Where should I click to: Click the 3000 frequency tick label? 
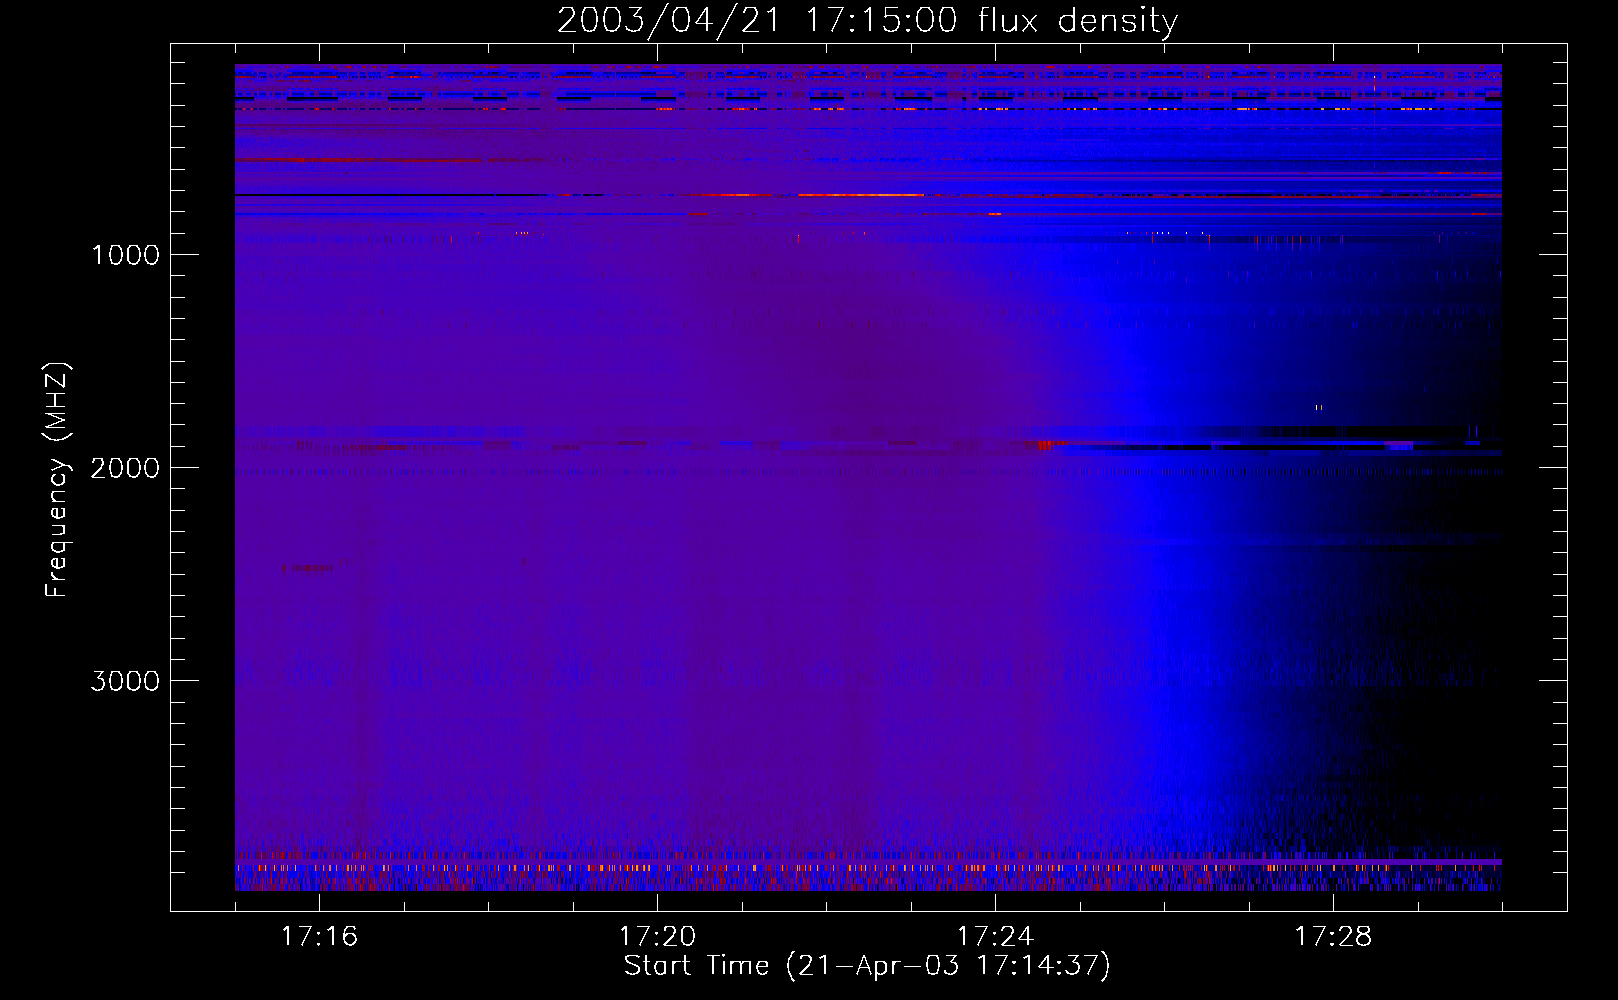(124, 681)
